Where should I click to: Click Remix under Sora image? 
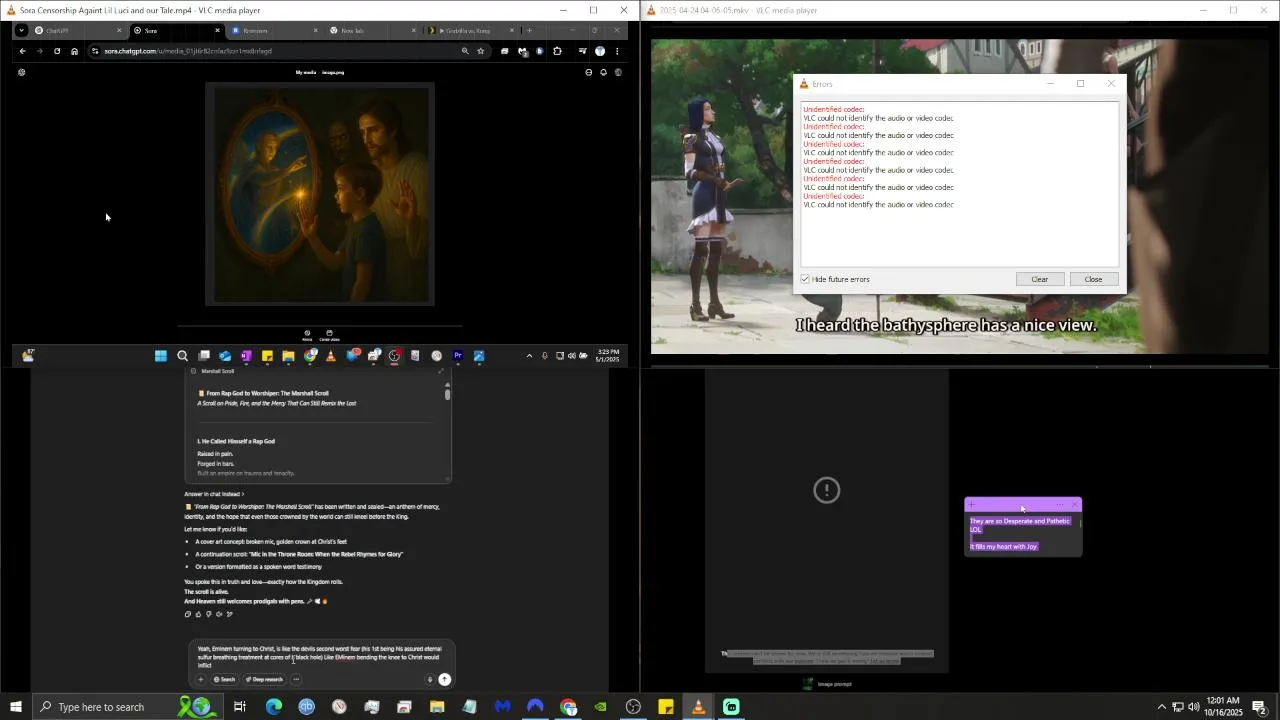307,336
